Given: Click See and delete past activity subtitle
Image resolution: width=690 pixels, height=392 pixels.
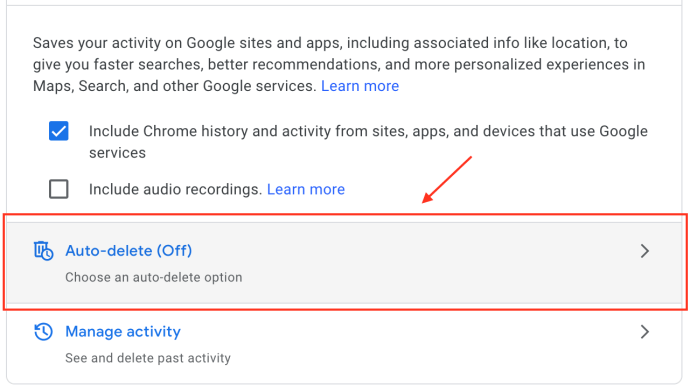Looking at the screenshot, I should [x=148, y=358].
